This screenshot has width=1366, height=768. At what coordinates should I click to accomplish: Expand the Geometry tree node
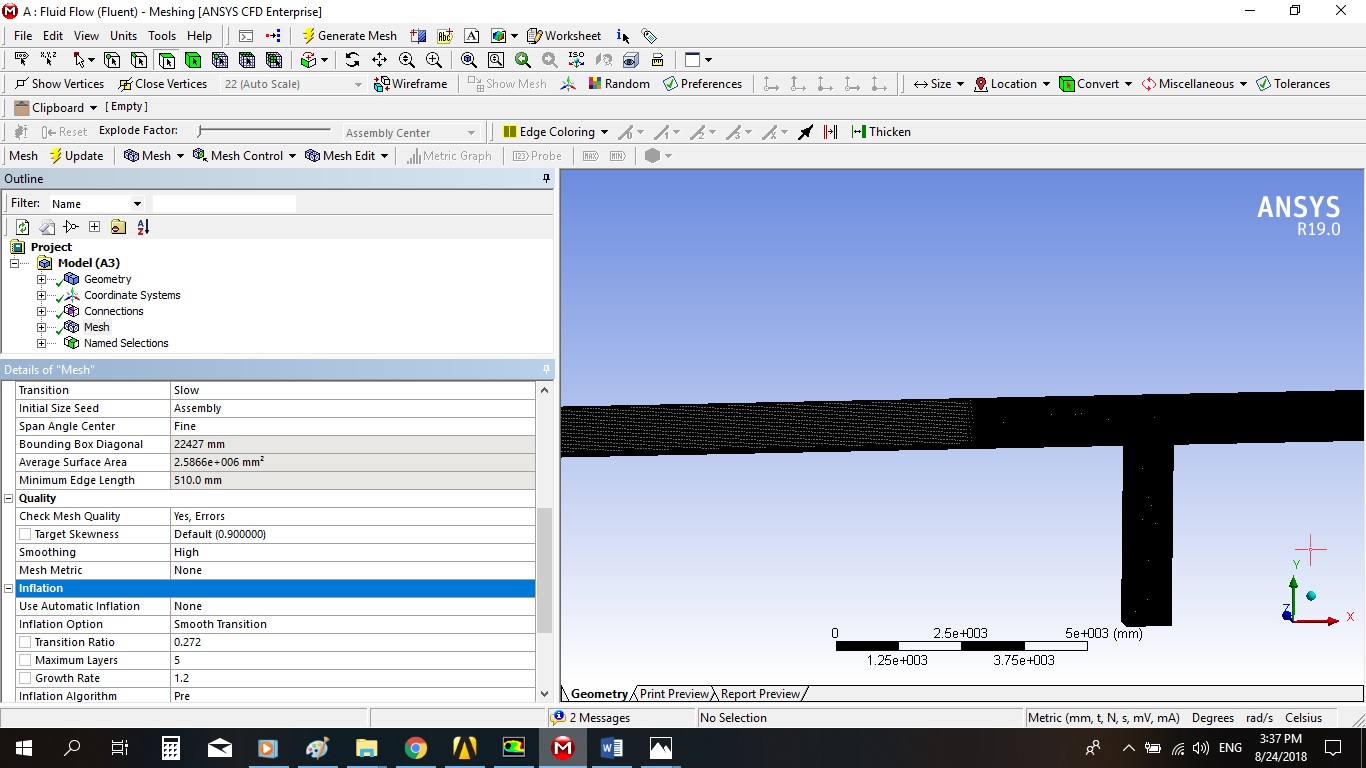[x=41, y=280]
